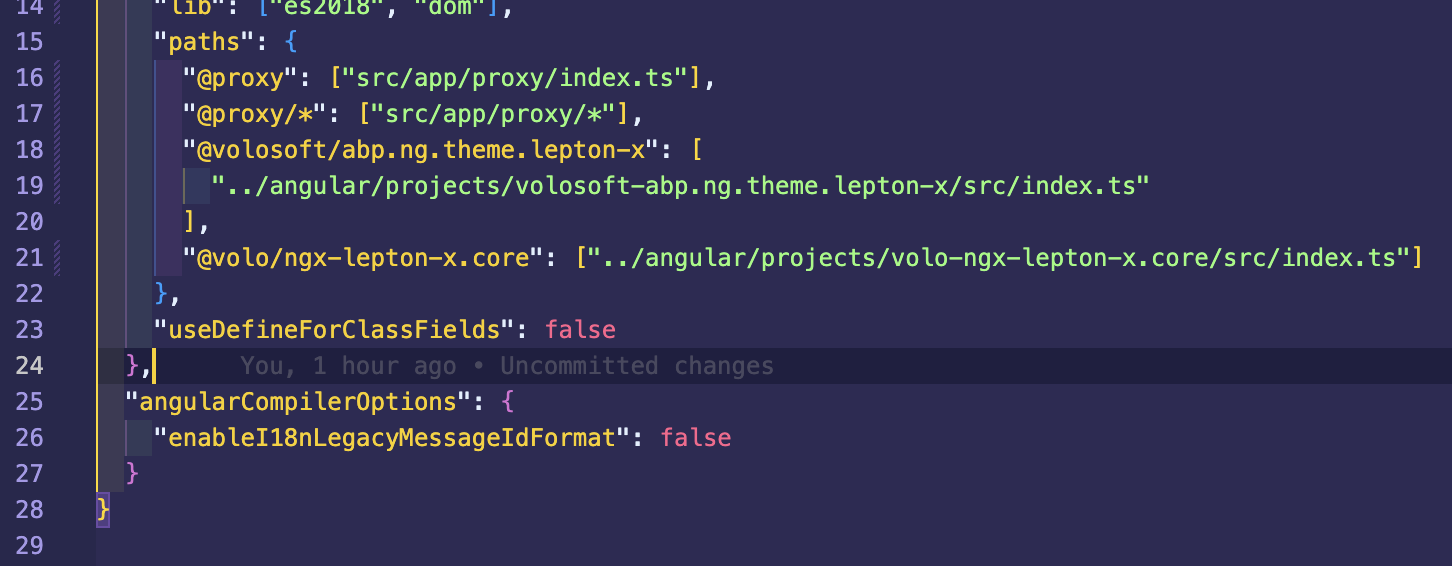
Task: Click the closing bracket on line 20
Action: tap(189, 222)
